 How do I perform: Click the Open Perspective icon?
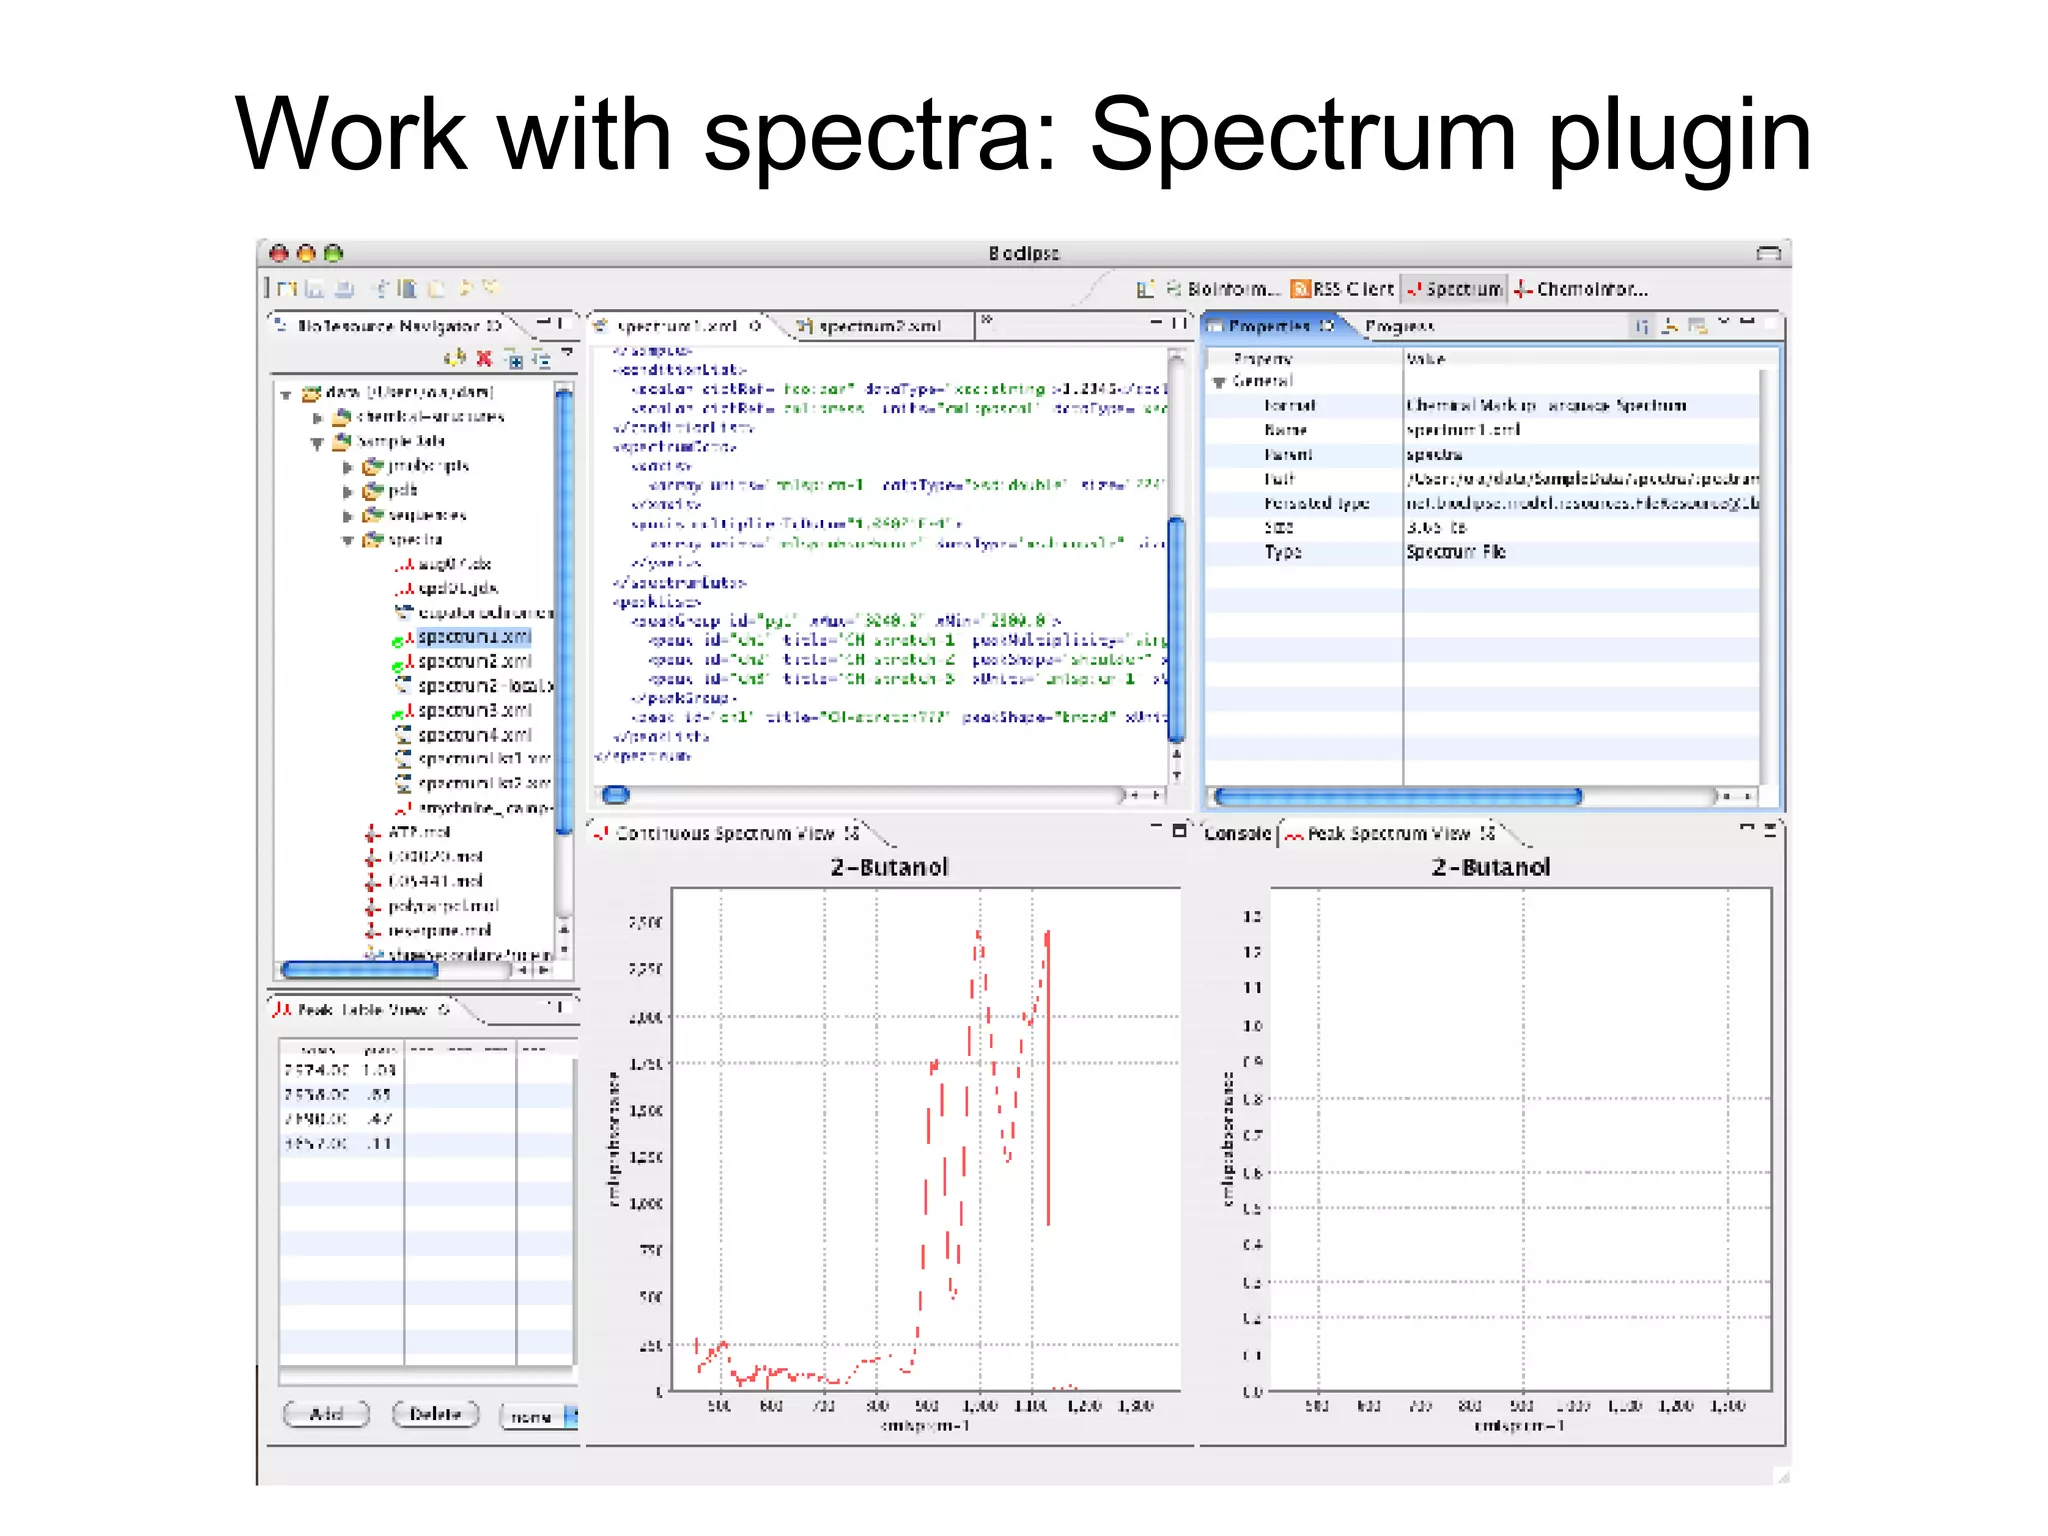[1145, 289]
